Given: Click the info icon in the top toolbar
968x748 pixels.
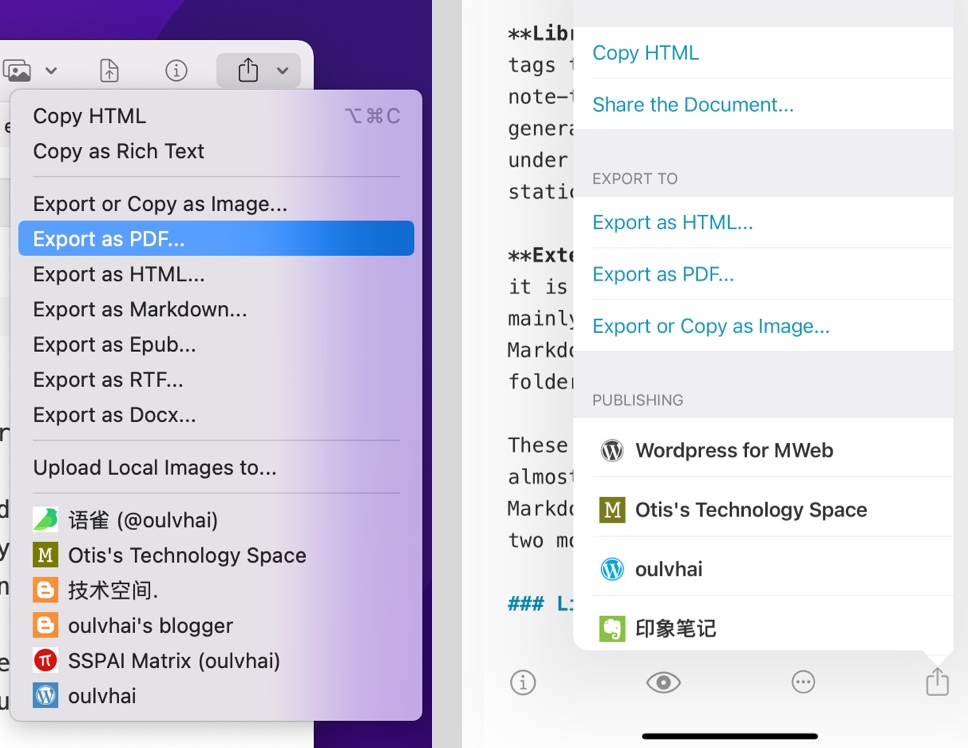Looking at the screenshot, I should (x=176, y=71).
